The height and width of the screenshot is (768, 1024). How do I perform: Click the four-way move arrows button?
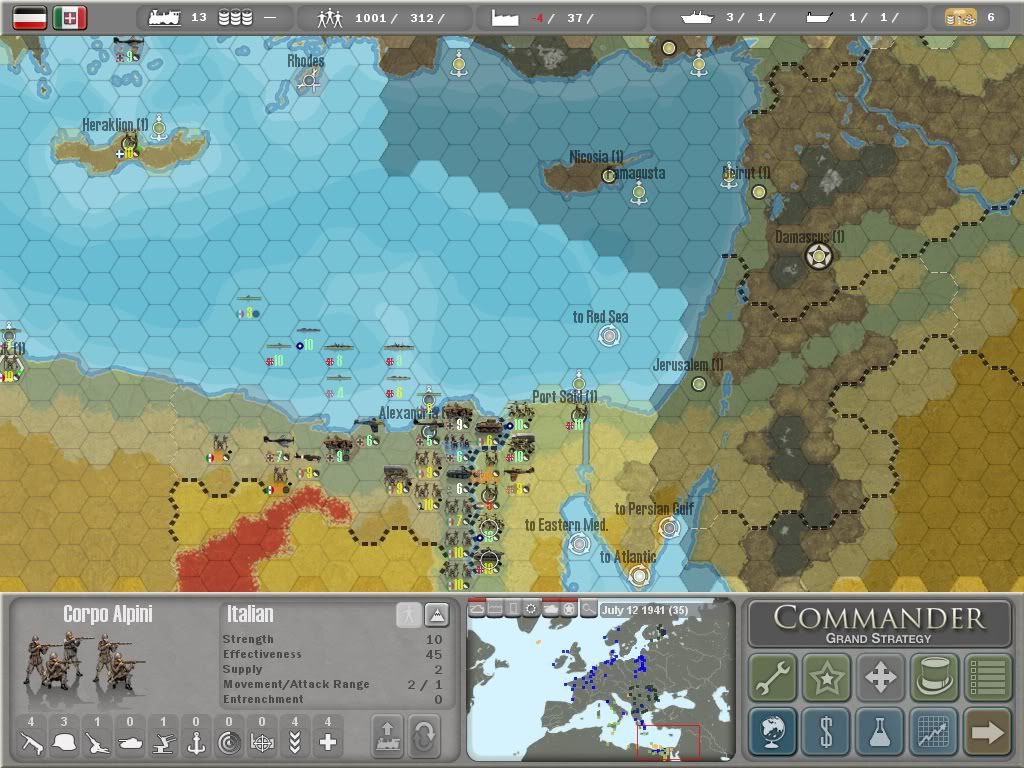click(880, 677)
